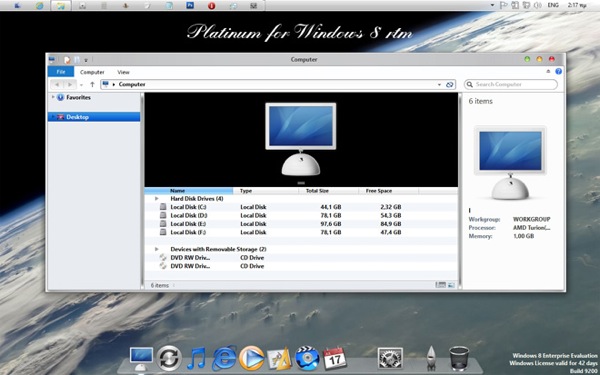Collapse Devices with Removable Storage group

point(157,249)
